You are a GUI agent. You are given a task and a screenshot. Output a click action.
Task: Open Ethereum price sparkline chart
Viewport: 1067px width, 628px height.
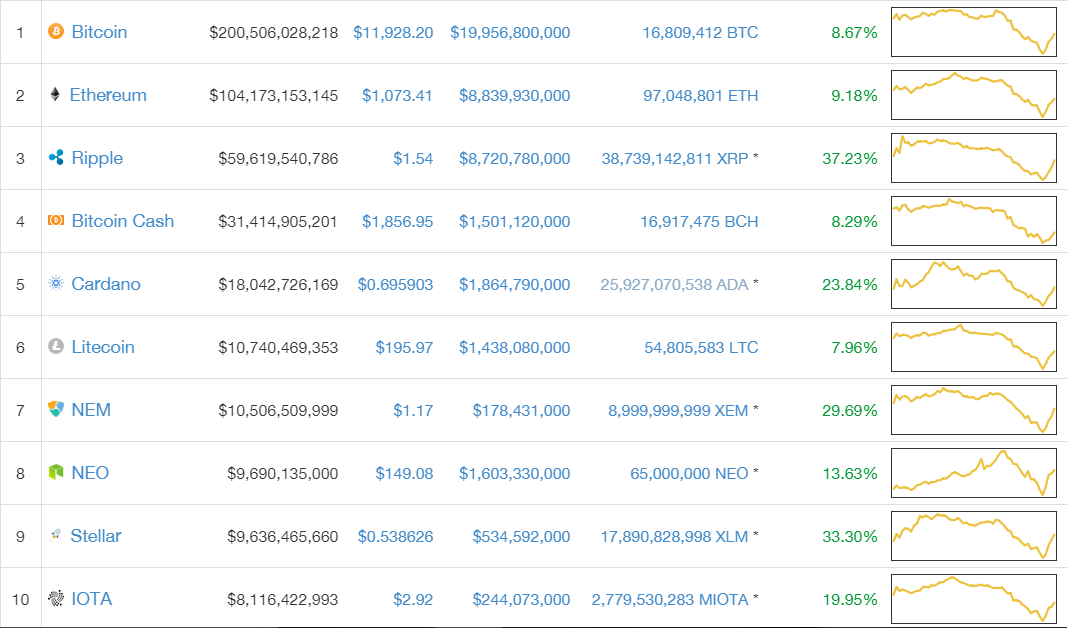[x=974, y=95]
